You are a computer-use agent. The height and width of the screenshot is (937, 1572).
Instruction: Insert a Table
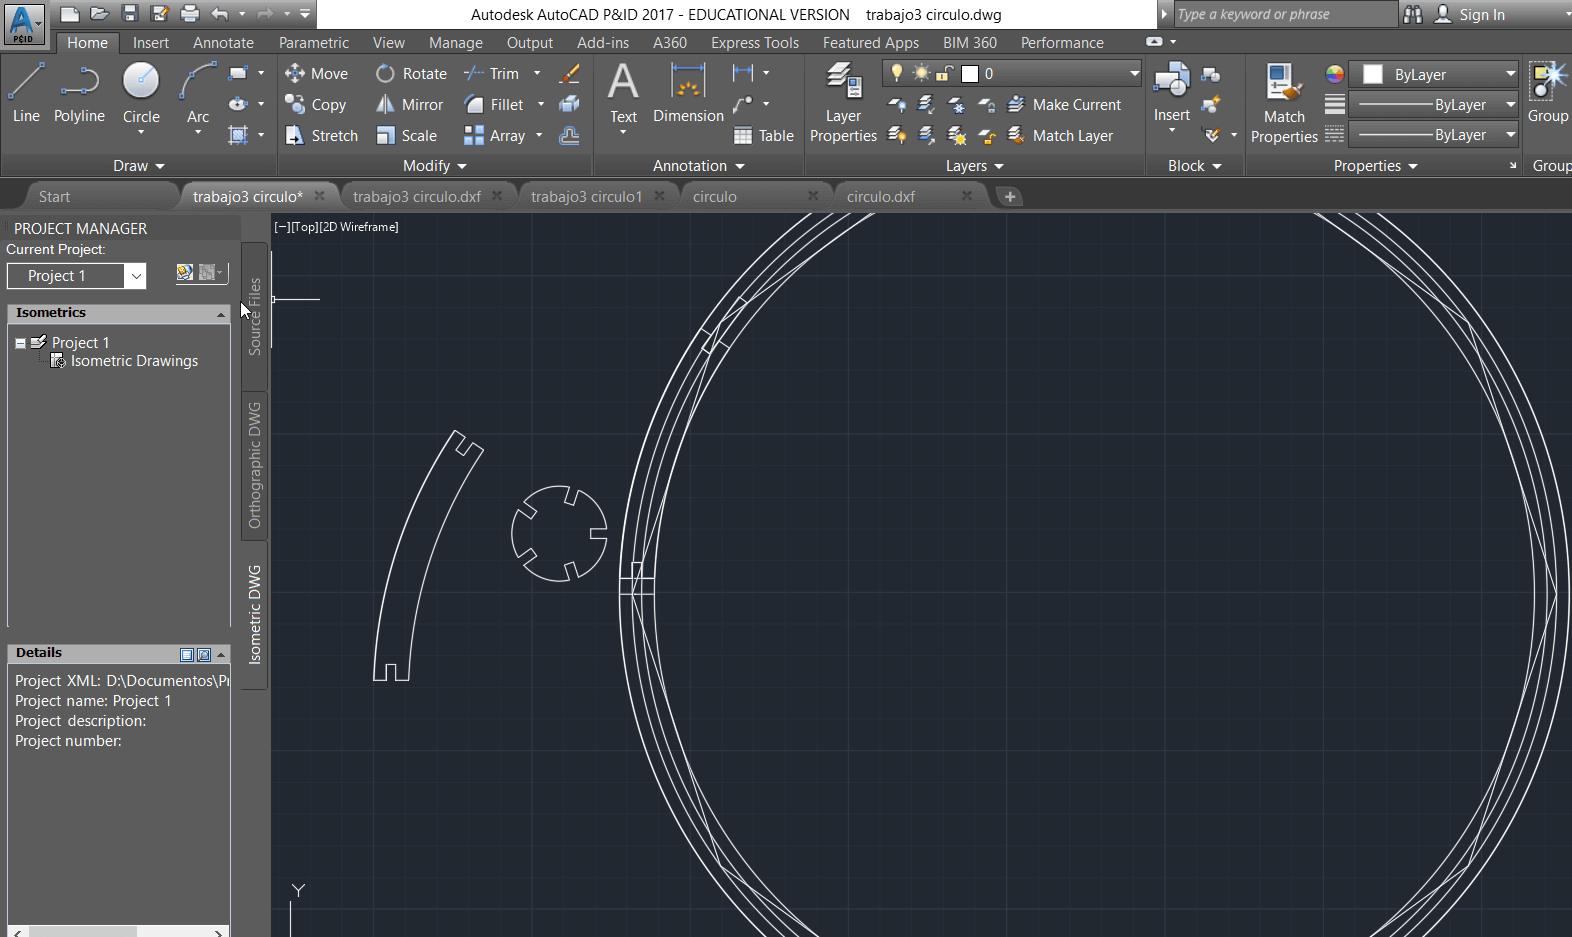tap(763, 135)
